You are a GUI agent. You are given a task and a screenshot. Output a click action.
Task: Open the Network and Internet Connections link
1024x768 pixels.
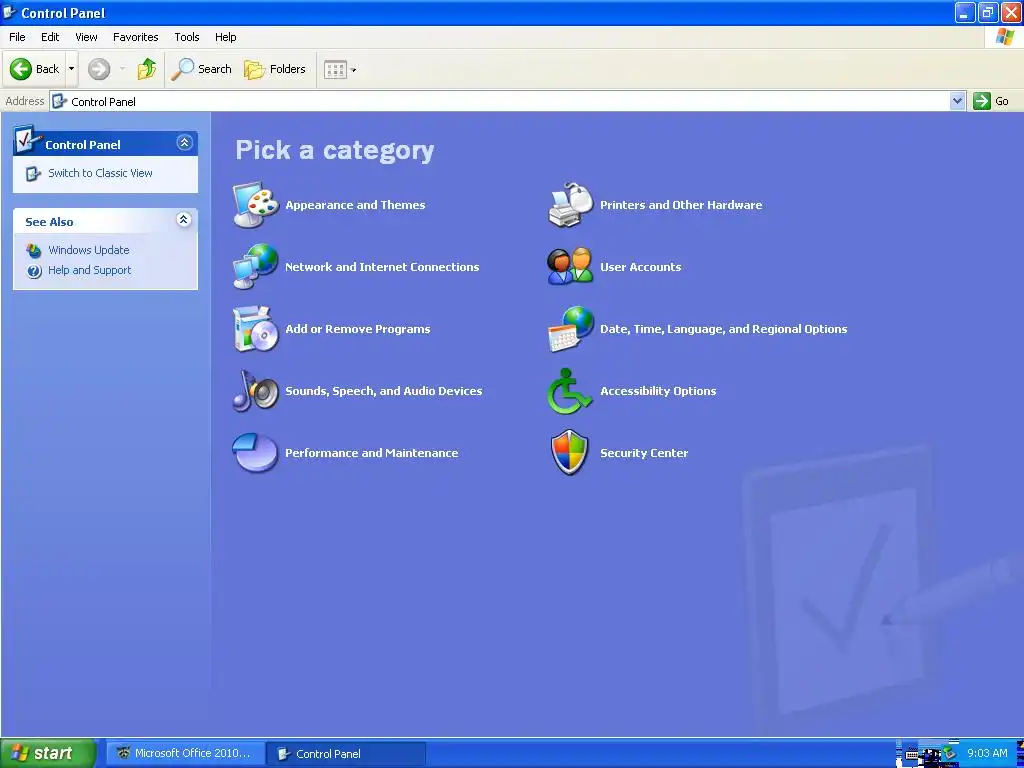[x=382, y=266]
